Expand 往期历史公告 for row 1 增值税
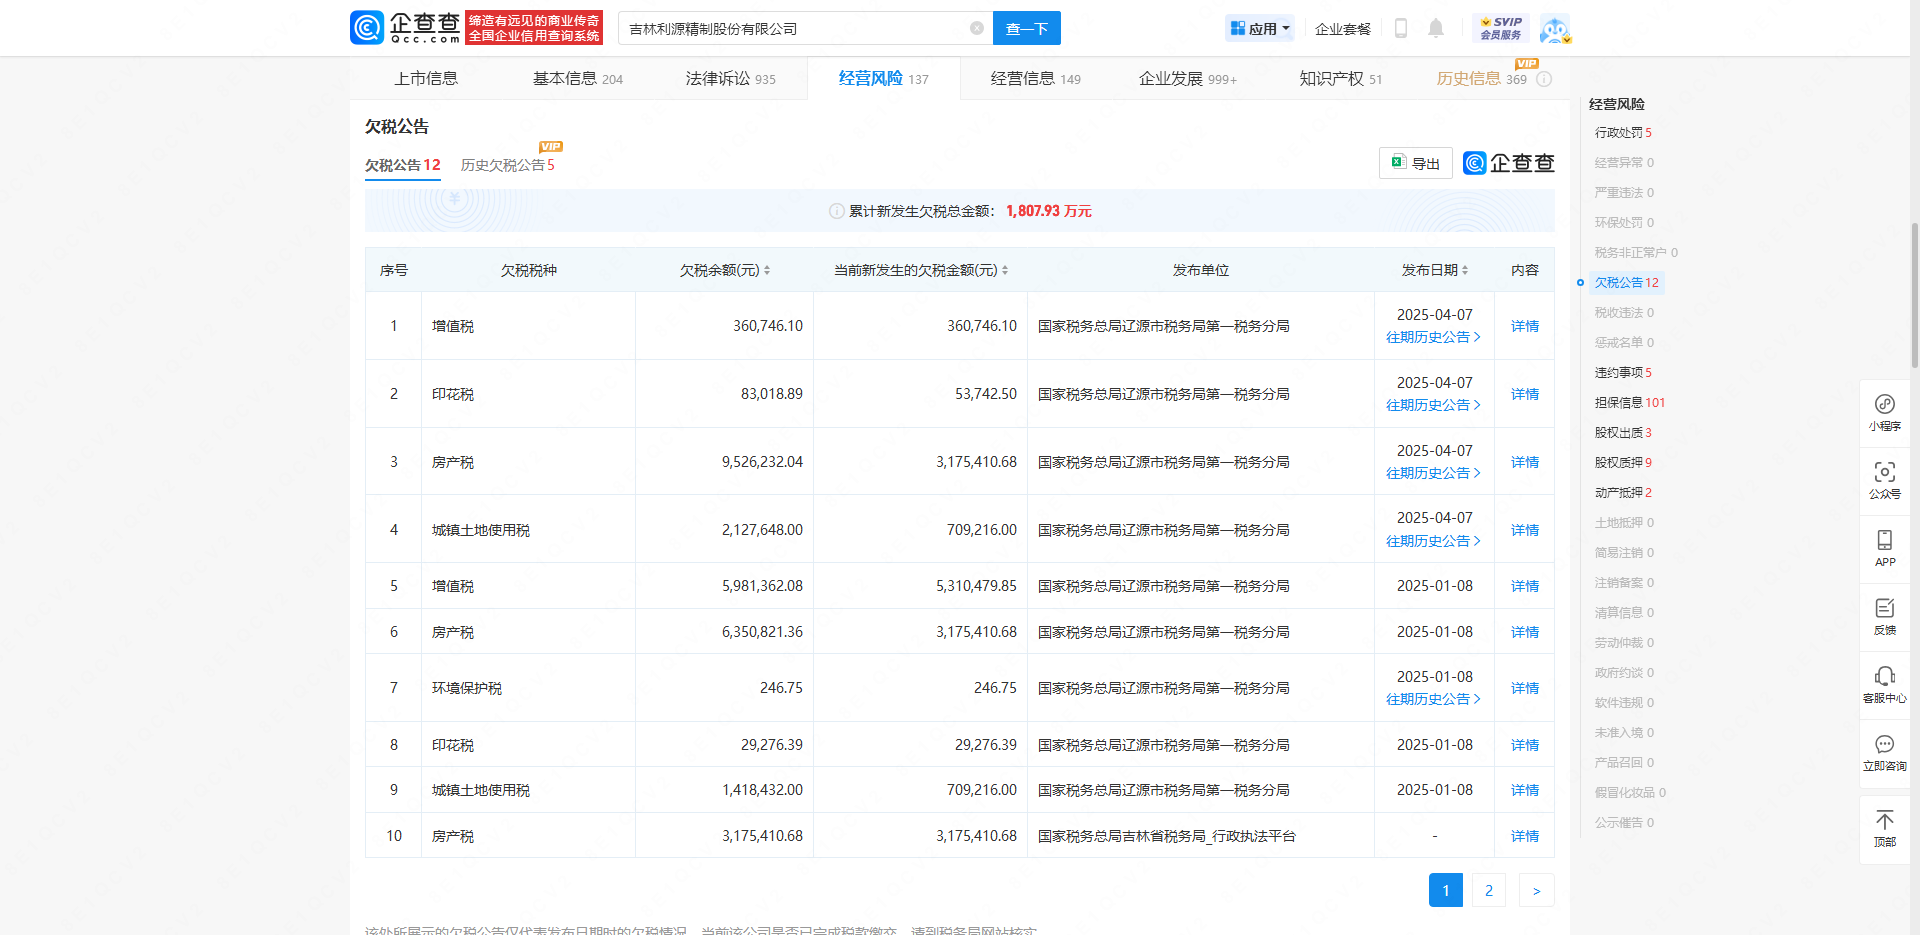 pos(1434,338)
